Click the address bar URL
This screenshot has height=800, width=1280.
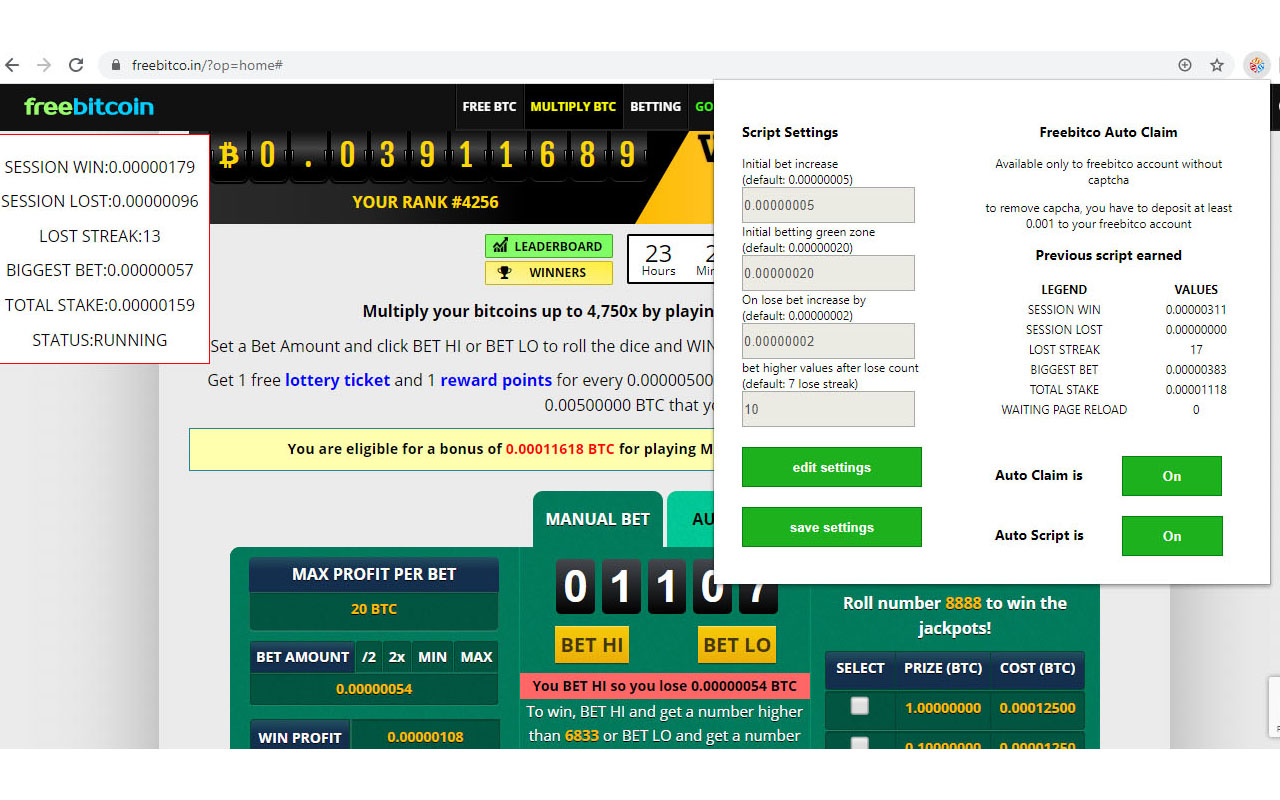click(x=207, y=65)
